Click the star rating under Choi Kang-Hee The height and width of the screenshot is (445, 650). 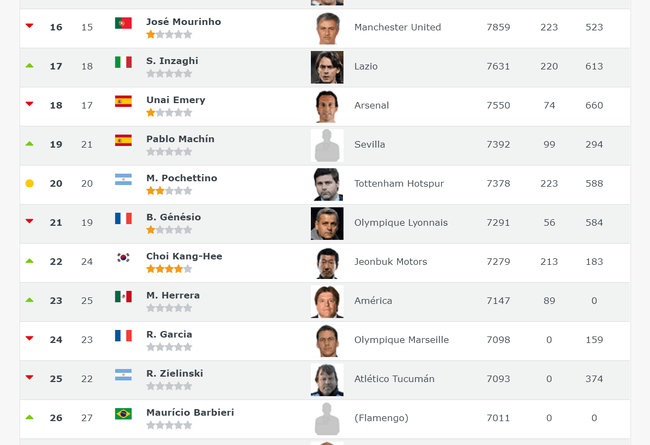pos(169,269)
